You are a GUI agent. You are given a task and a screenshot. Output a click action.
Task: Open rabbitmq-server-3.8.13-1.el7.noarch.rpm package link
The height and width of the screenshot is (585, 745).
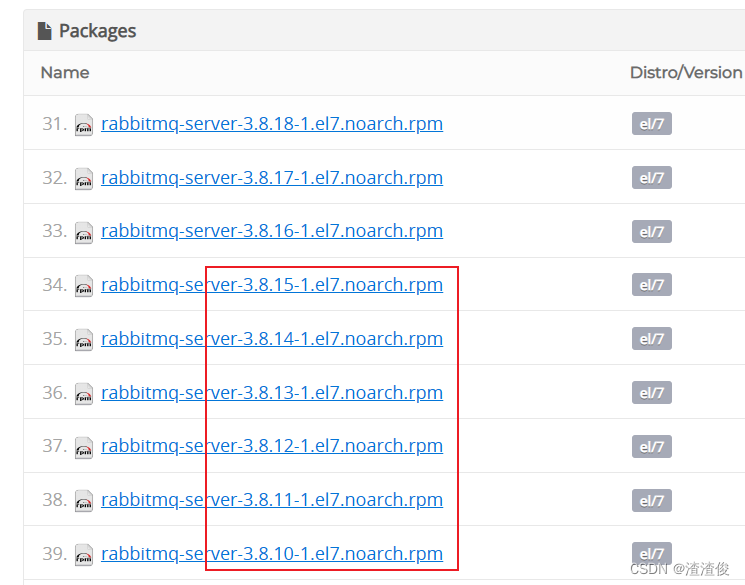click(x=272, y=393)
